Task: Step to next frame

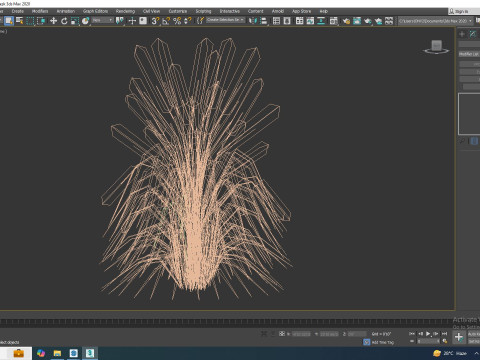Action: click(436, 333)
